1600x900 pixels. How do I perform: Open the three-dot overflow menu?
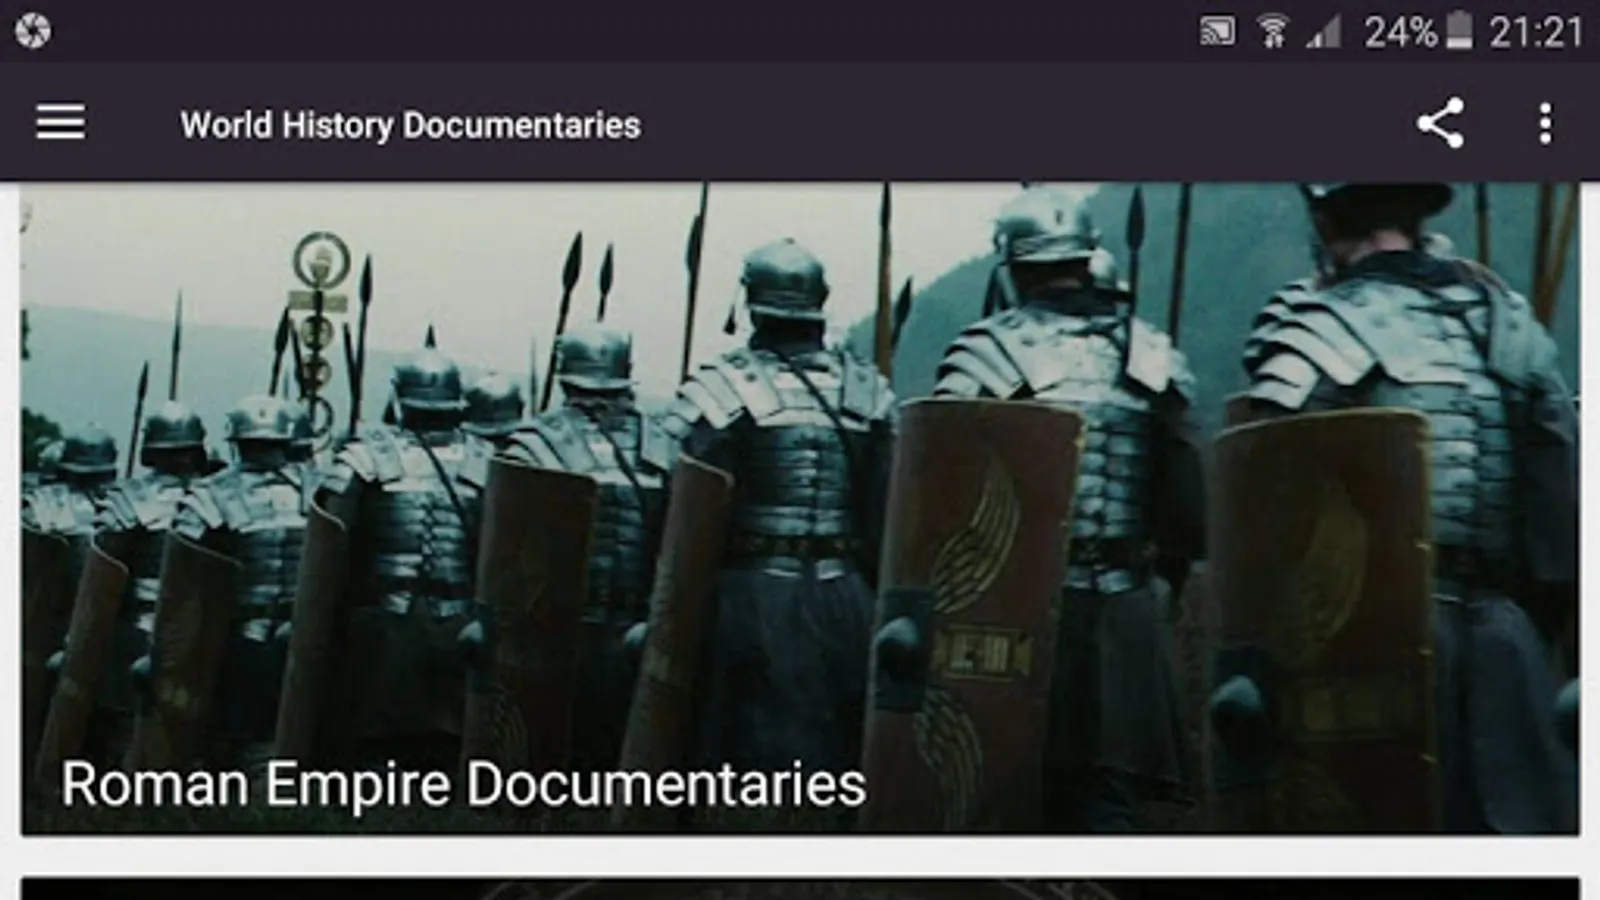(x=1545, y=123)
